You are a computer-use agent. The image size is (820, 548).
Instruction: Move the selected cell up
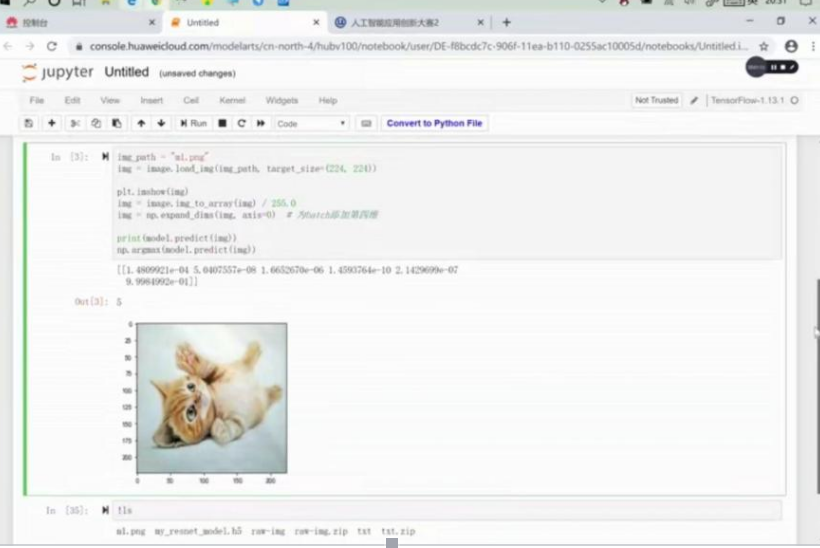pyautogui.click(x=140, y=123)
